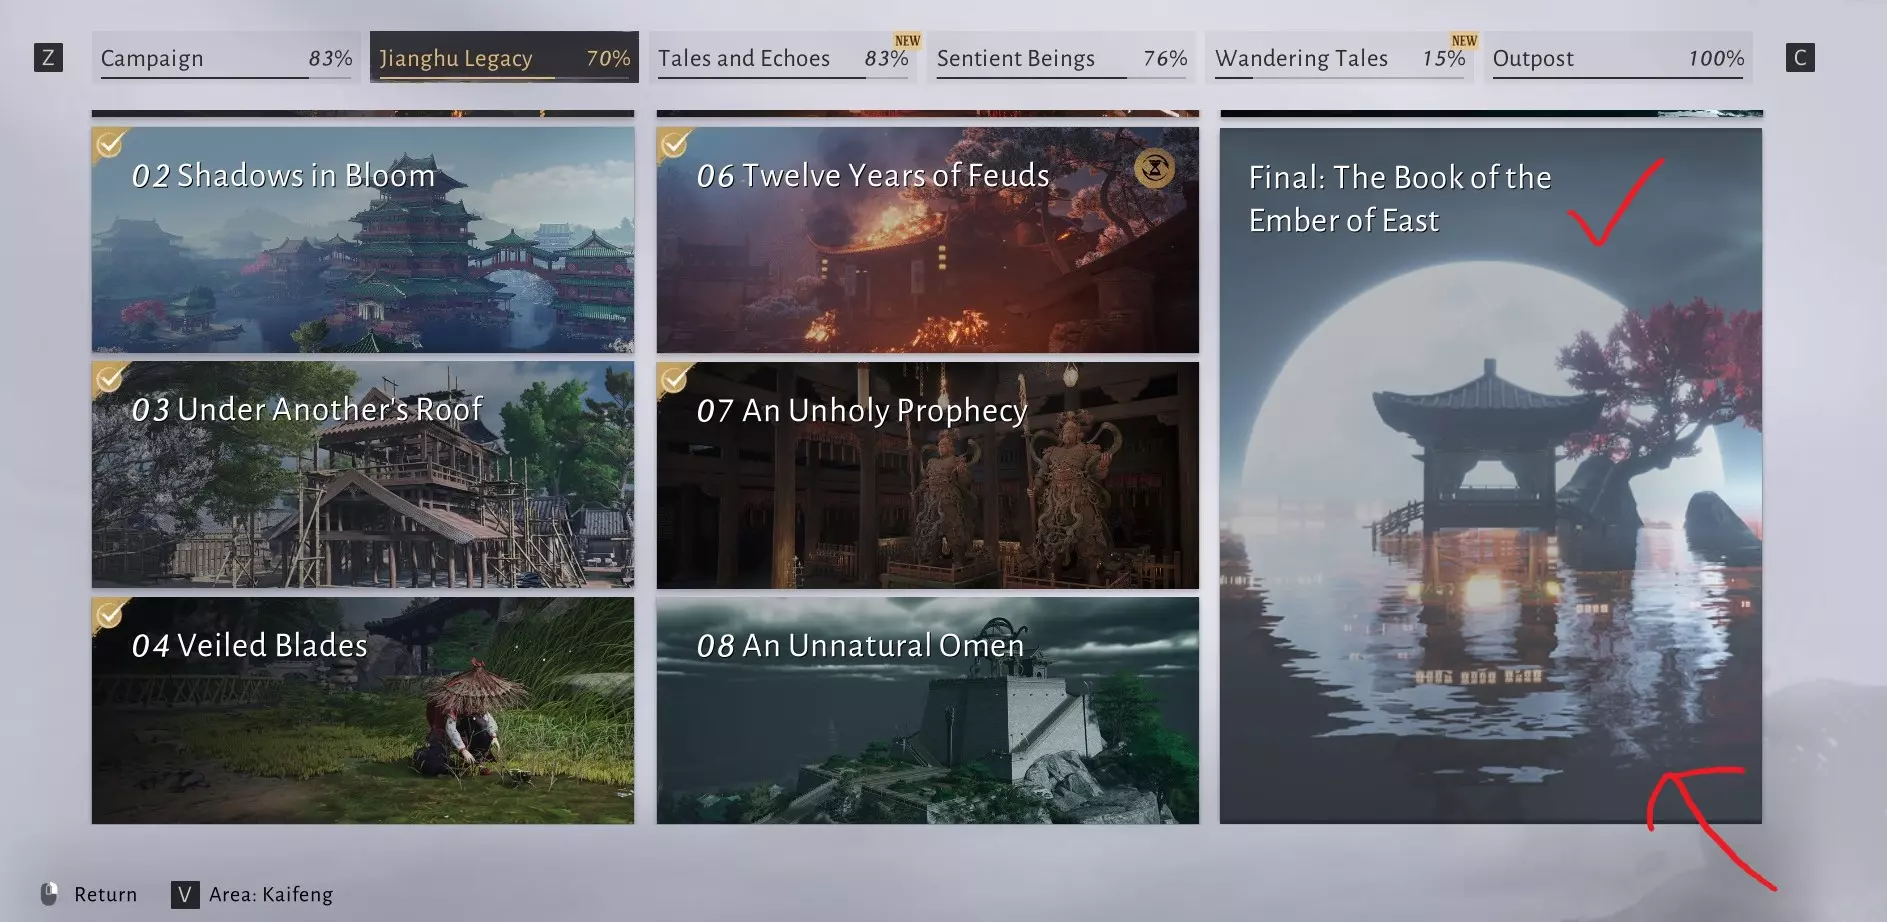
Task: Click the NEW badge on Wandering Tales
Action: click(x=1464, y=41)
